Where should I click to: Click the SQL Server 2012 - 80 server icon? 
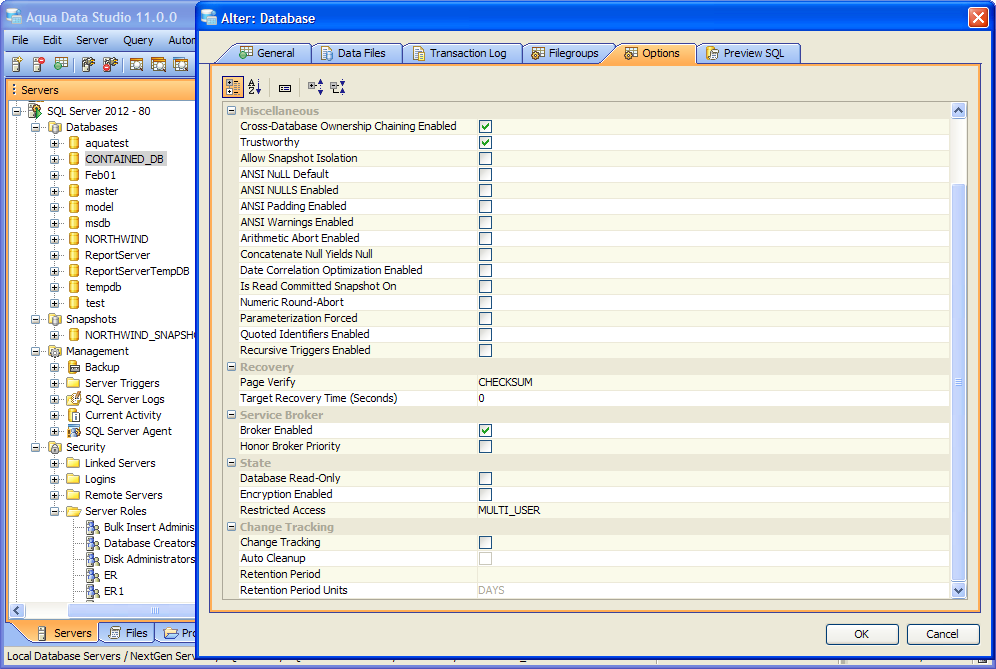(x=36, y=111)
